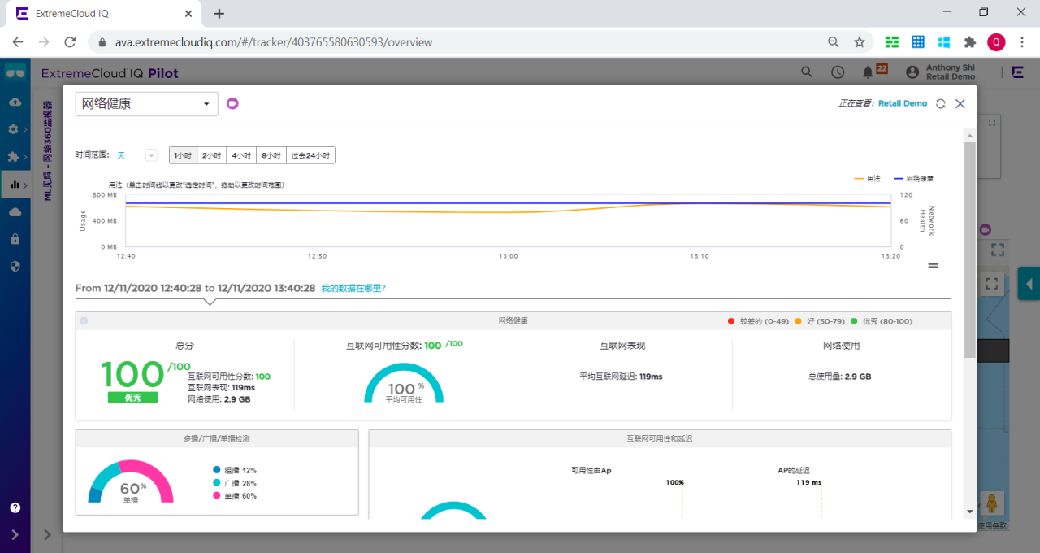Expand the secondary panel arrow beside the sidebar
Viewport: 1040px width, 553px height.
[x=47, y=534]
